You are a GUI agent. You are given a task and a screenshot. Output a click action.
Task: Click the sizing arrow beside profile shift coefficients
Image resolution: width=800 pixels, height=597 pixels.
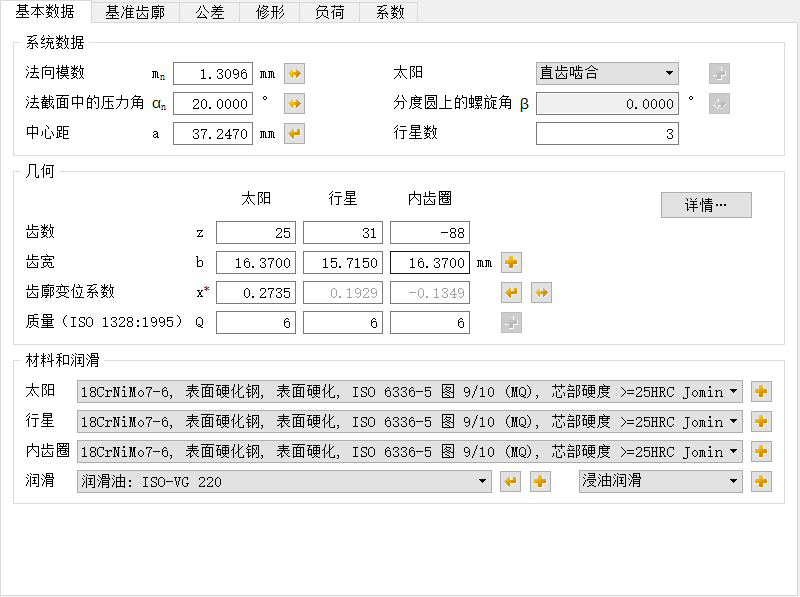pyautogui.click(x=539, y=292)
